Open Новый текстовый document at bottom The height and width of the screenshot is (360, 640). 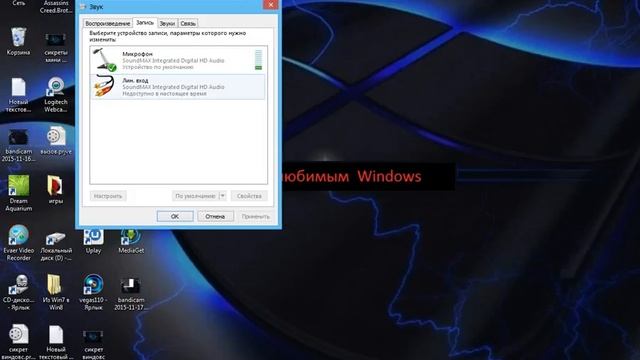[x=56, y=342]
